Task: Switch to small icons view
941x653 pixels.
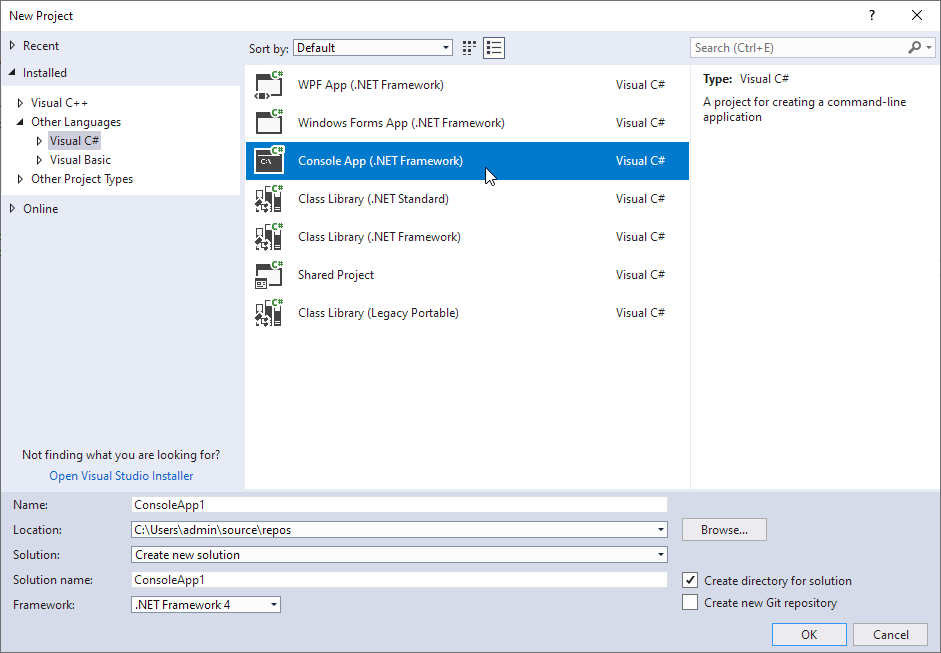Action: 469,48
